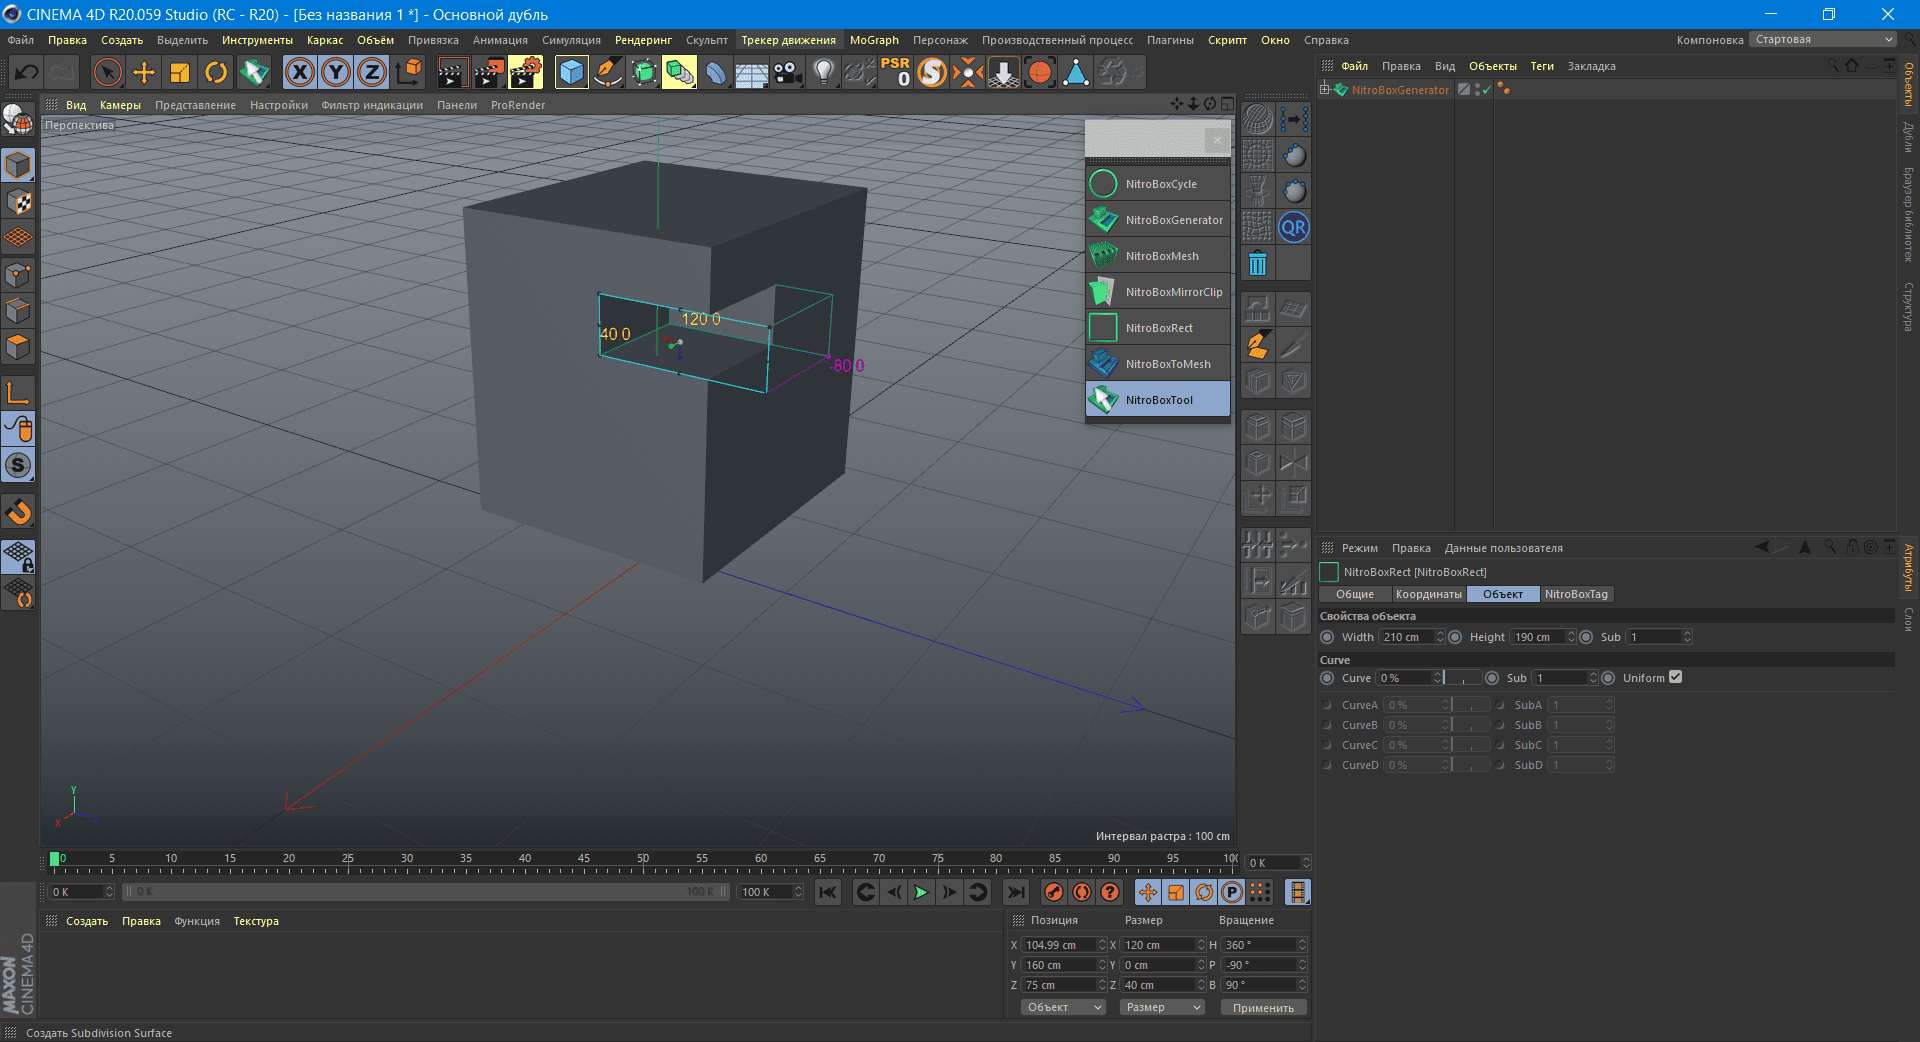
Task: Toggle Width animation dot
Action: pos(1327,637)
